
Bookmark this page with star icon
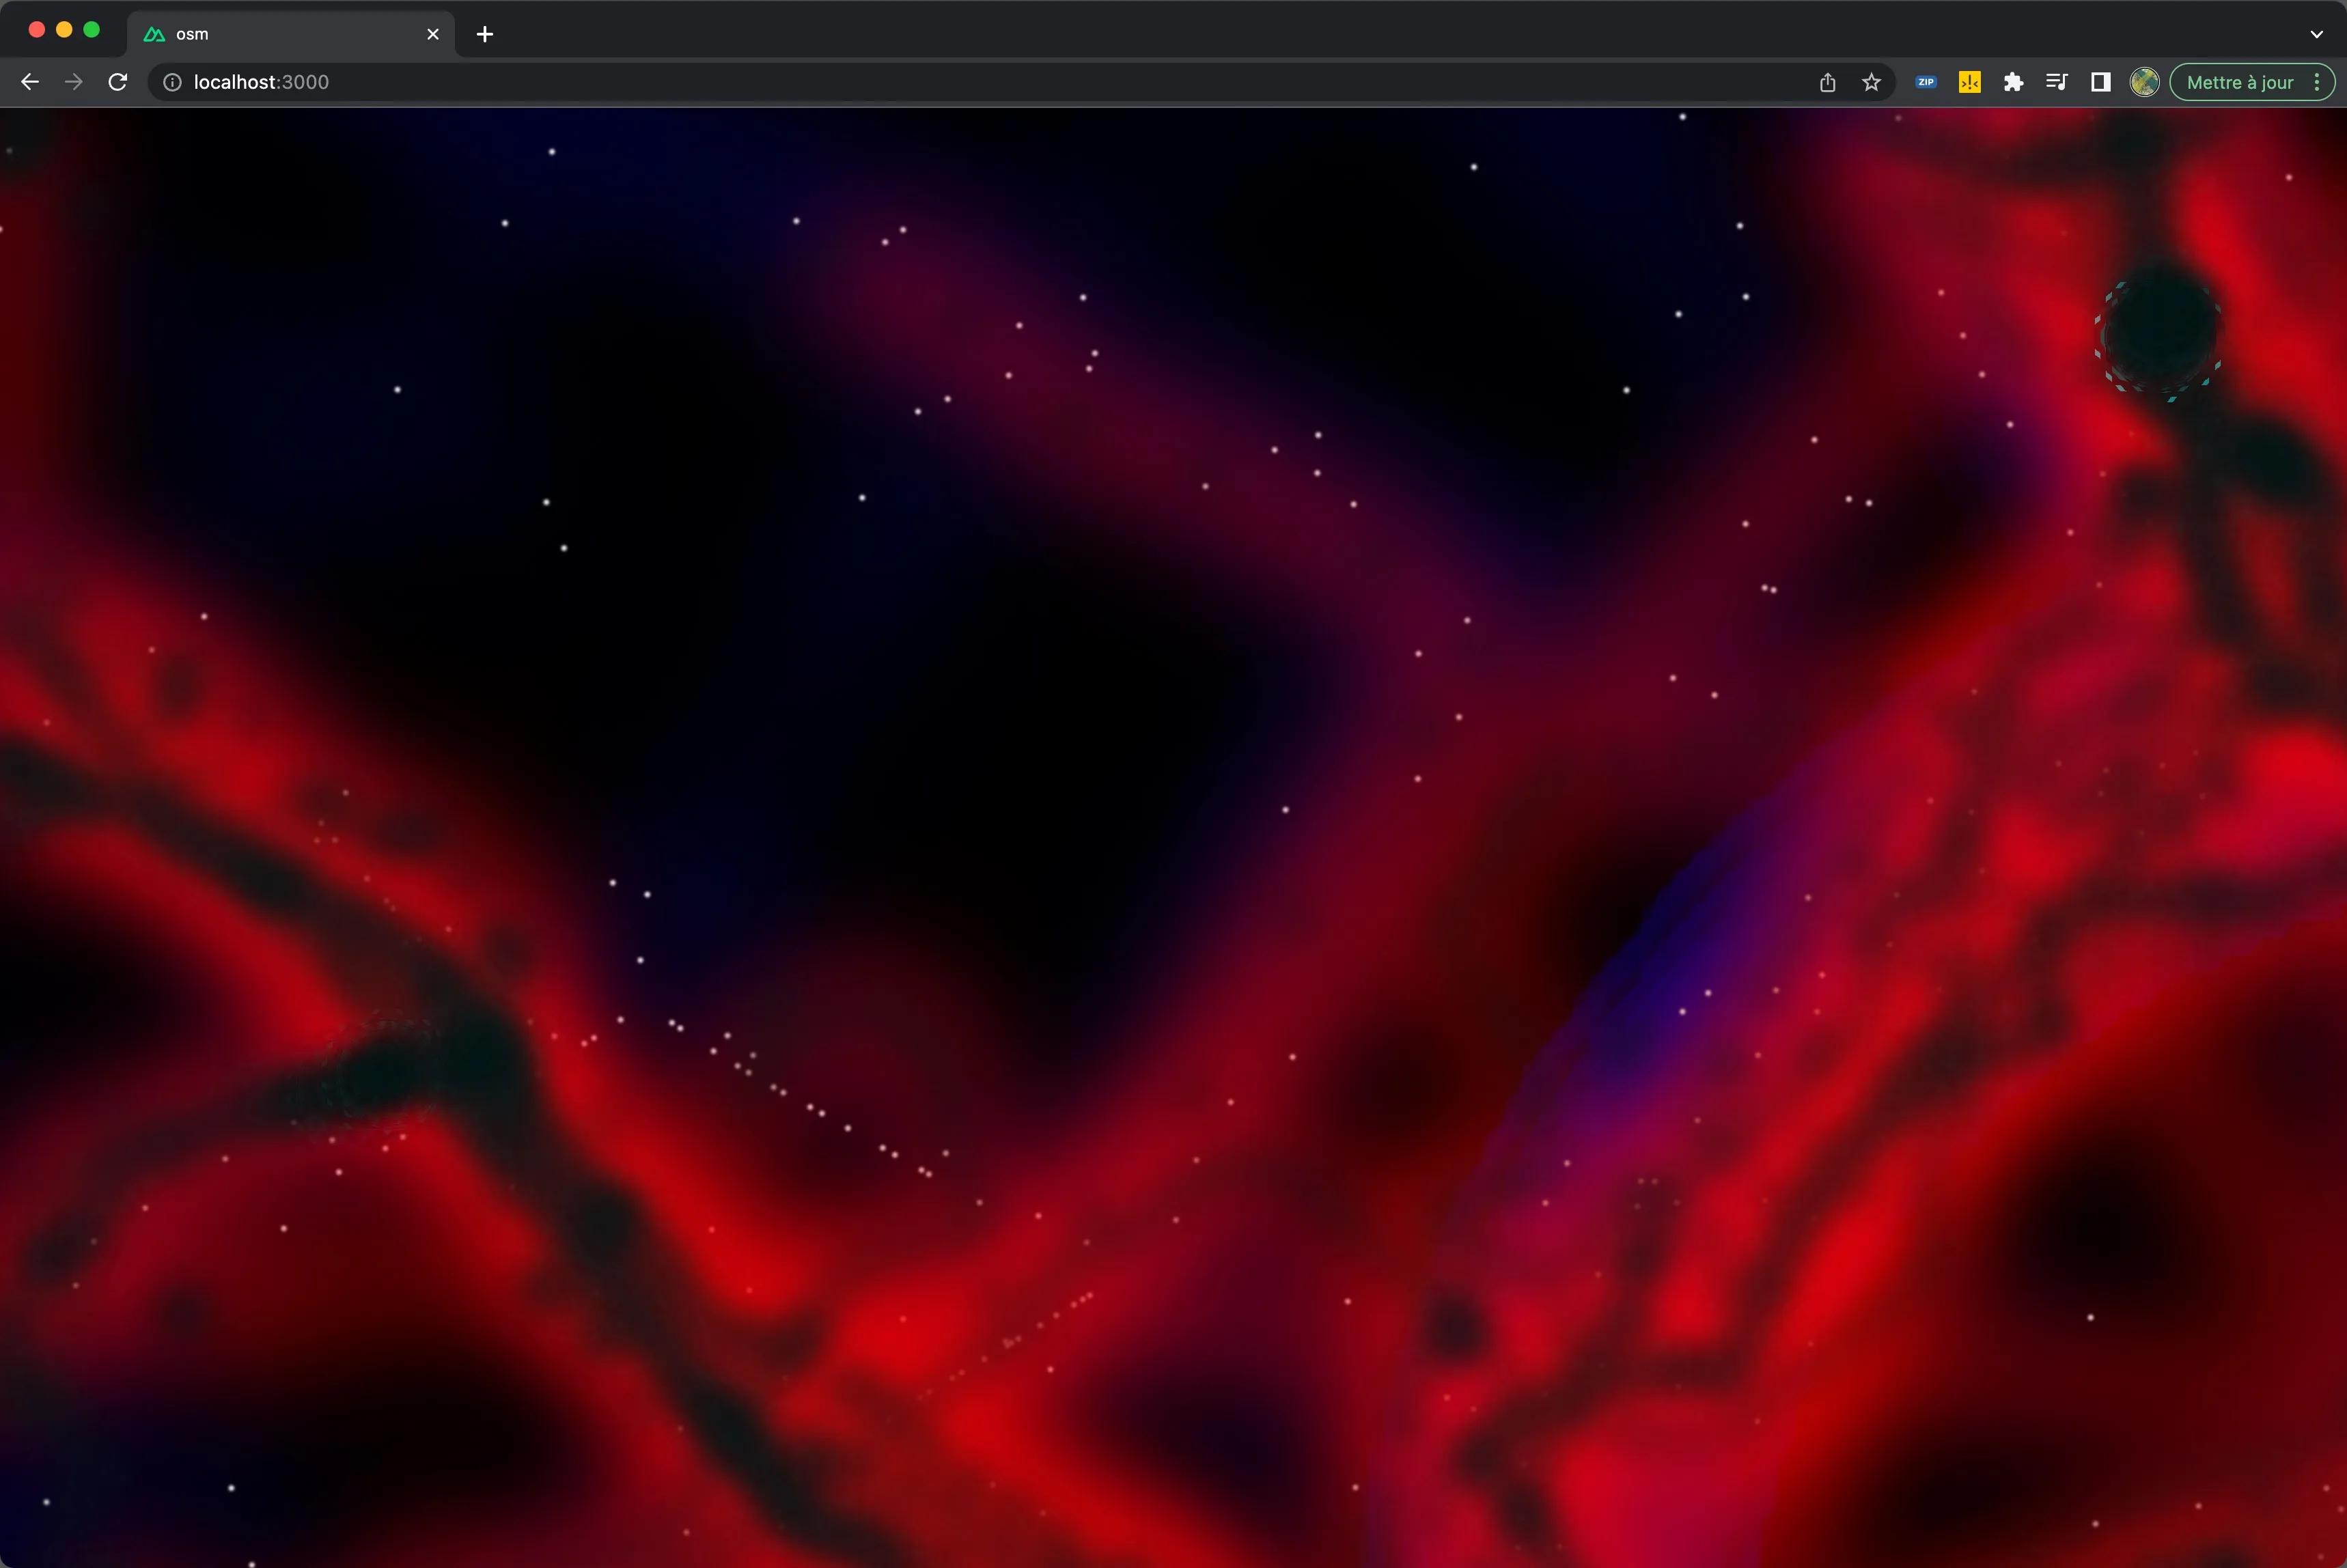coord(1871,82)
